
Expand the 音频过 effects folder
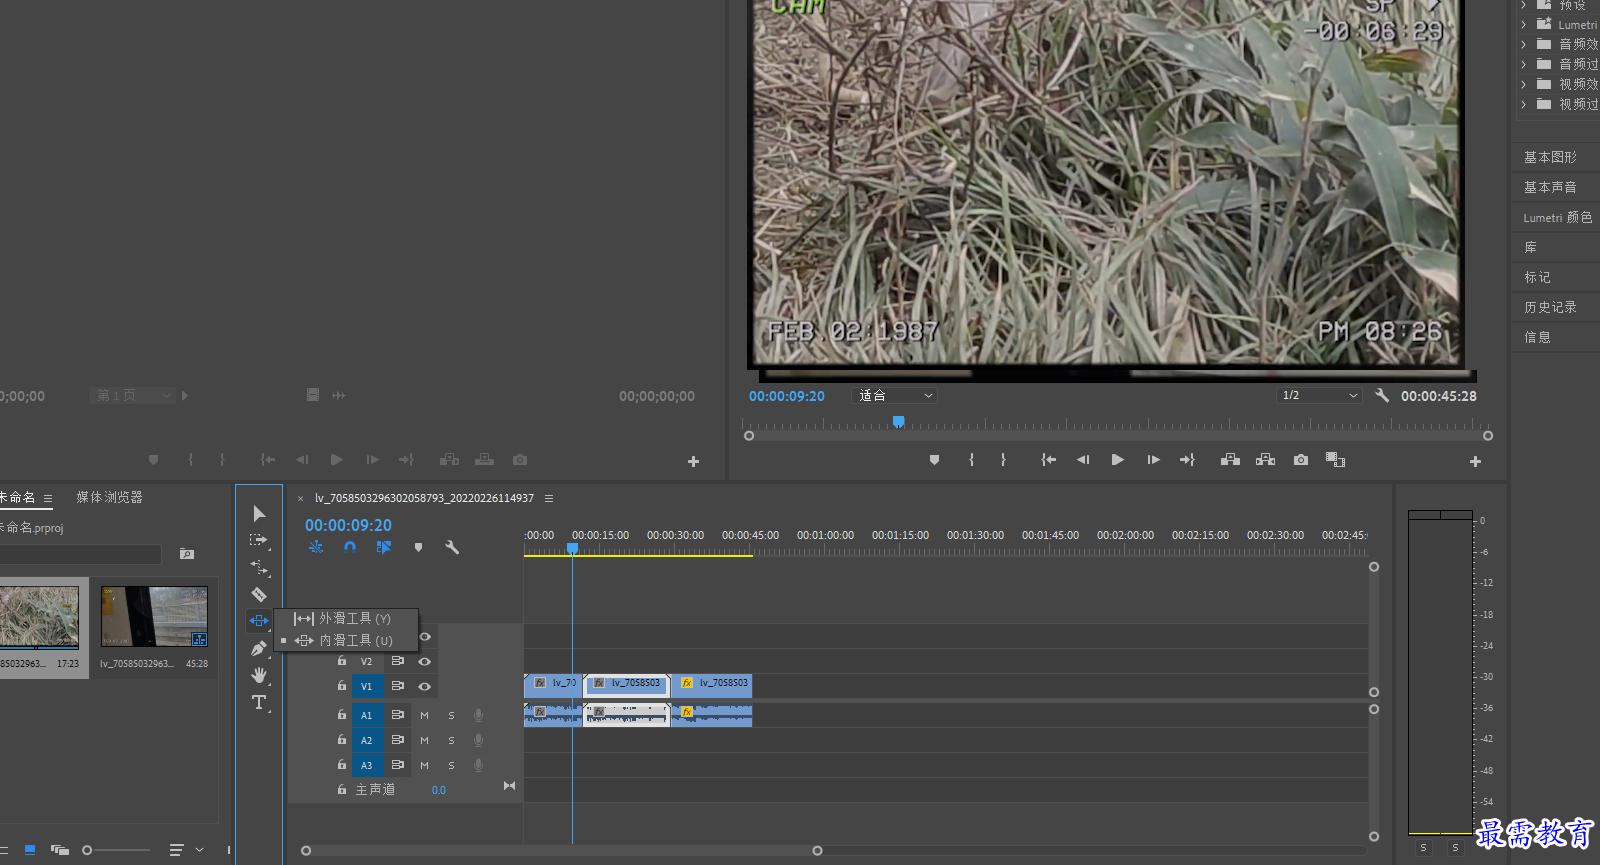[x=1523, y=64]
